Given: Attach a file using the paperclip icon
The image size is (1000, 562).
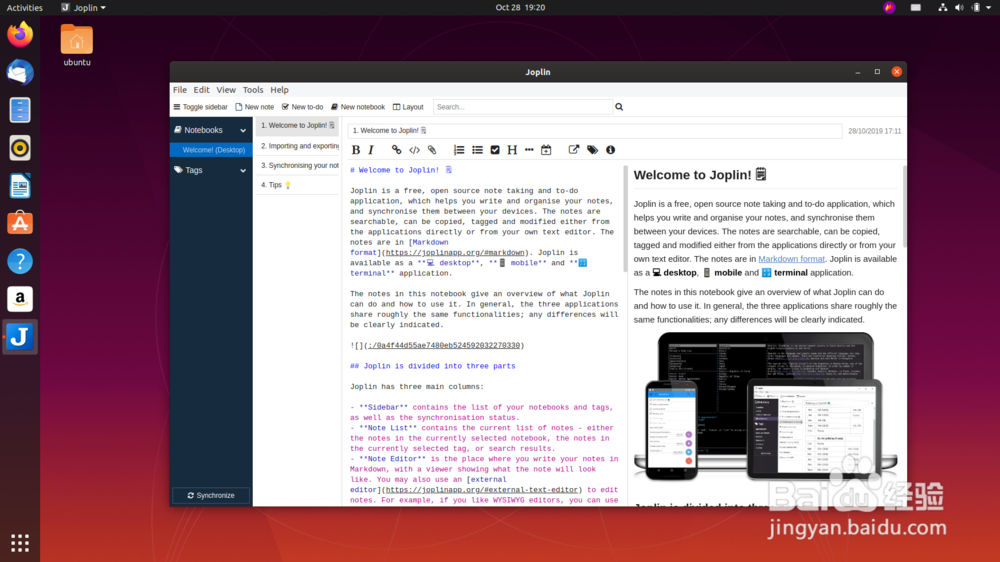Looking at the screenshot, I should 432,150.
